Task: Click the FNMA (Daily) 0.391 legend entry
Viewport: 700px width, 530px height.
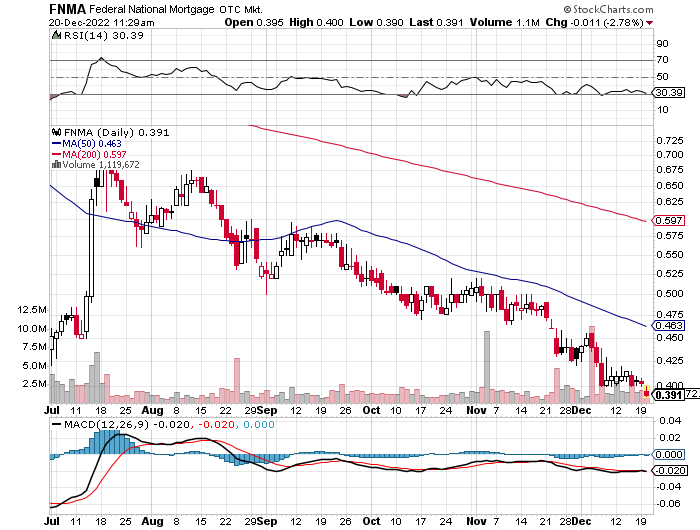Action: tap(117, 133)
